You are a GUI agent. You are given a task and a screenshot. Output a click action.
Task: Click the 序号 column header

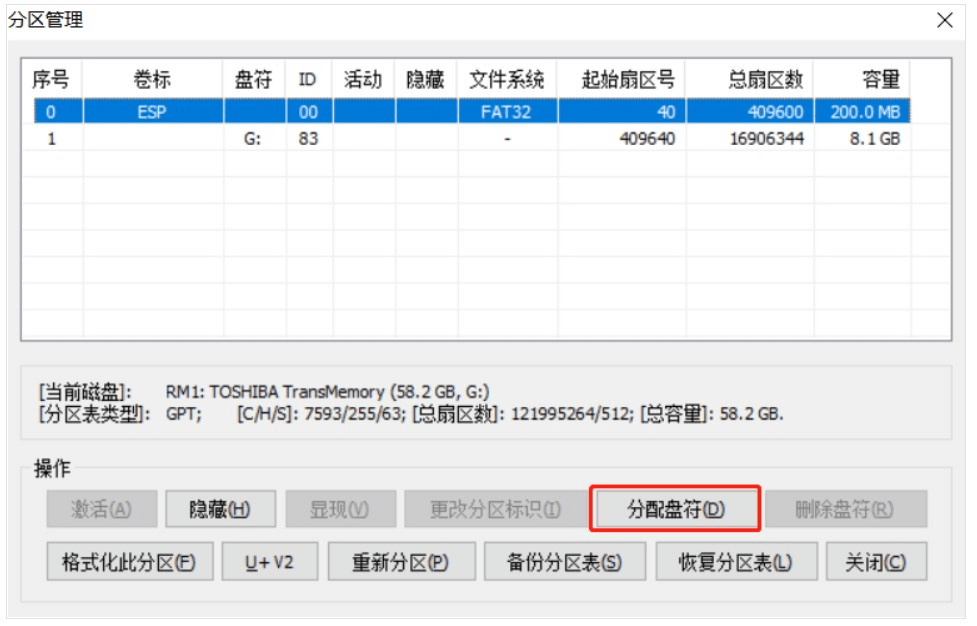pos(52,80)
